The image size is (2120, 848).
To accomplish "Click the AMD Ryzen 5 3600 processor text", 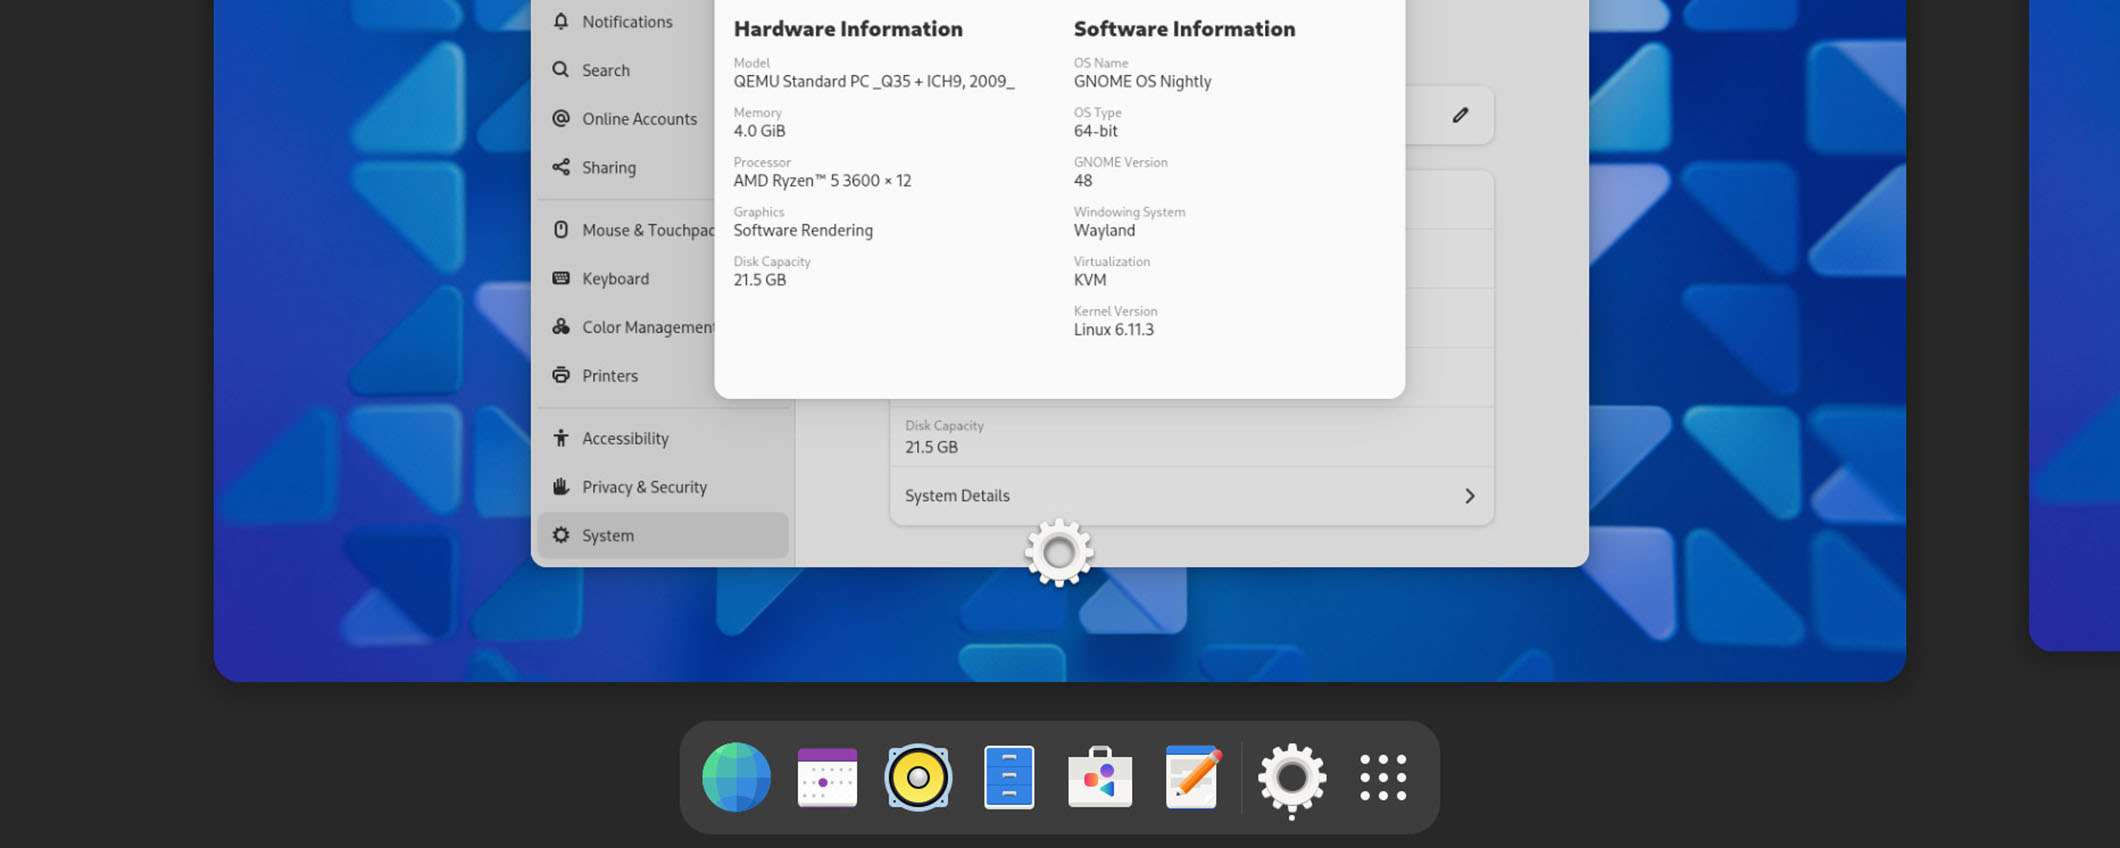I will click(x=822, y=181).
